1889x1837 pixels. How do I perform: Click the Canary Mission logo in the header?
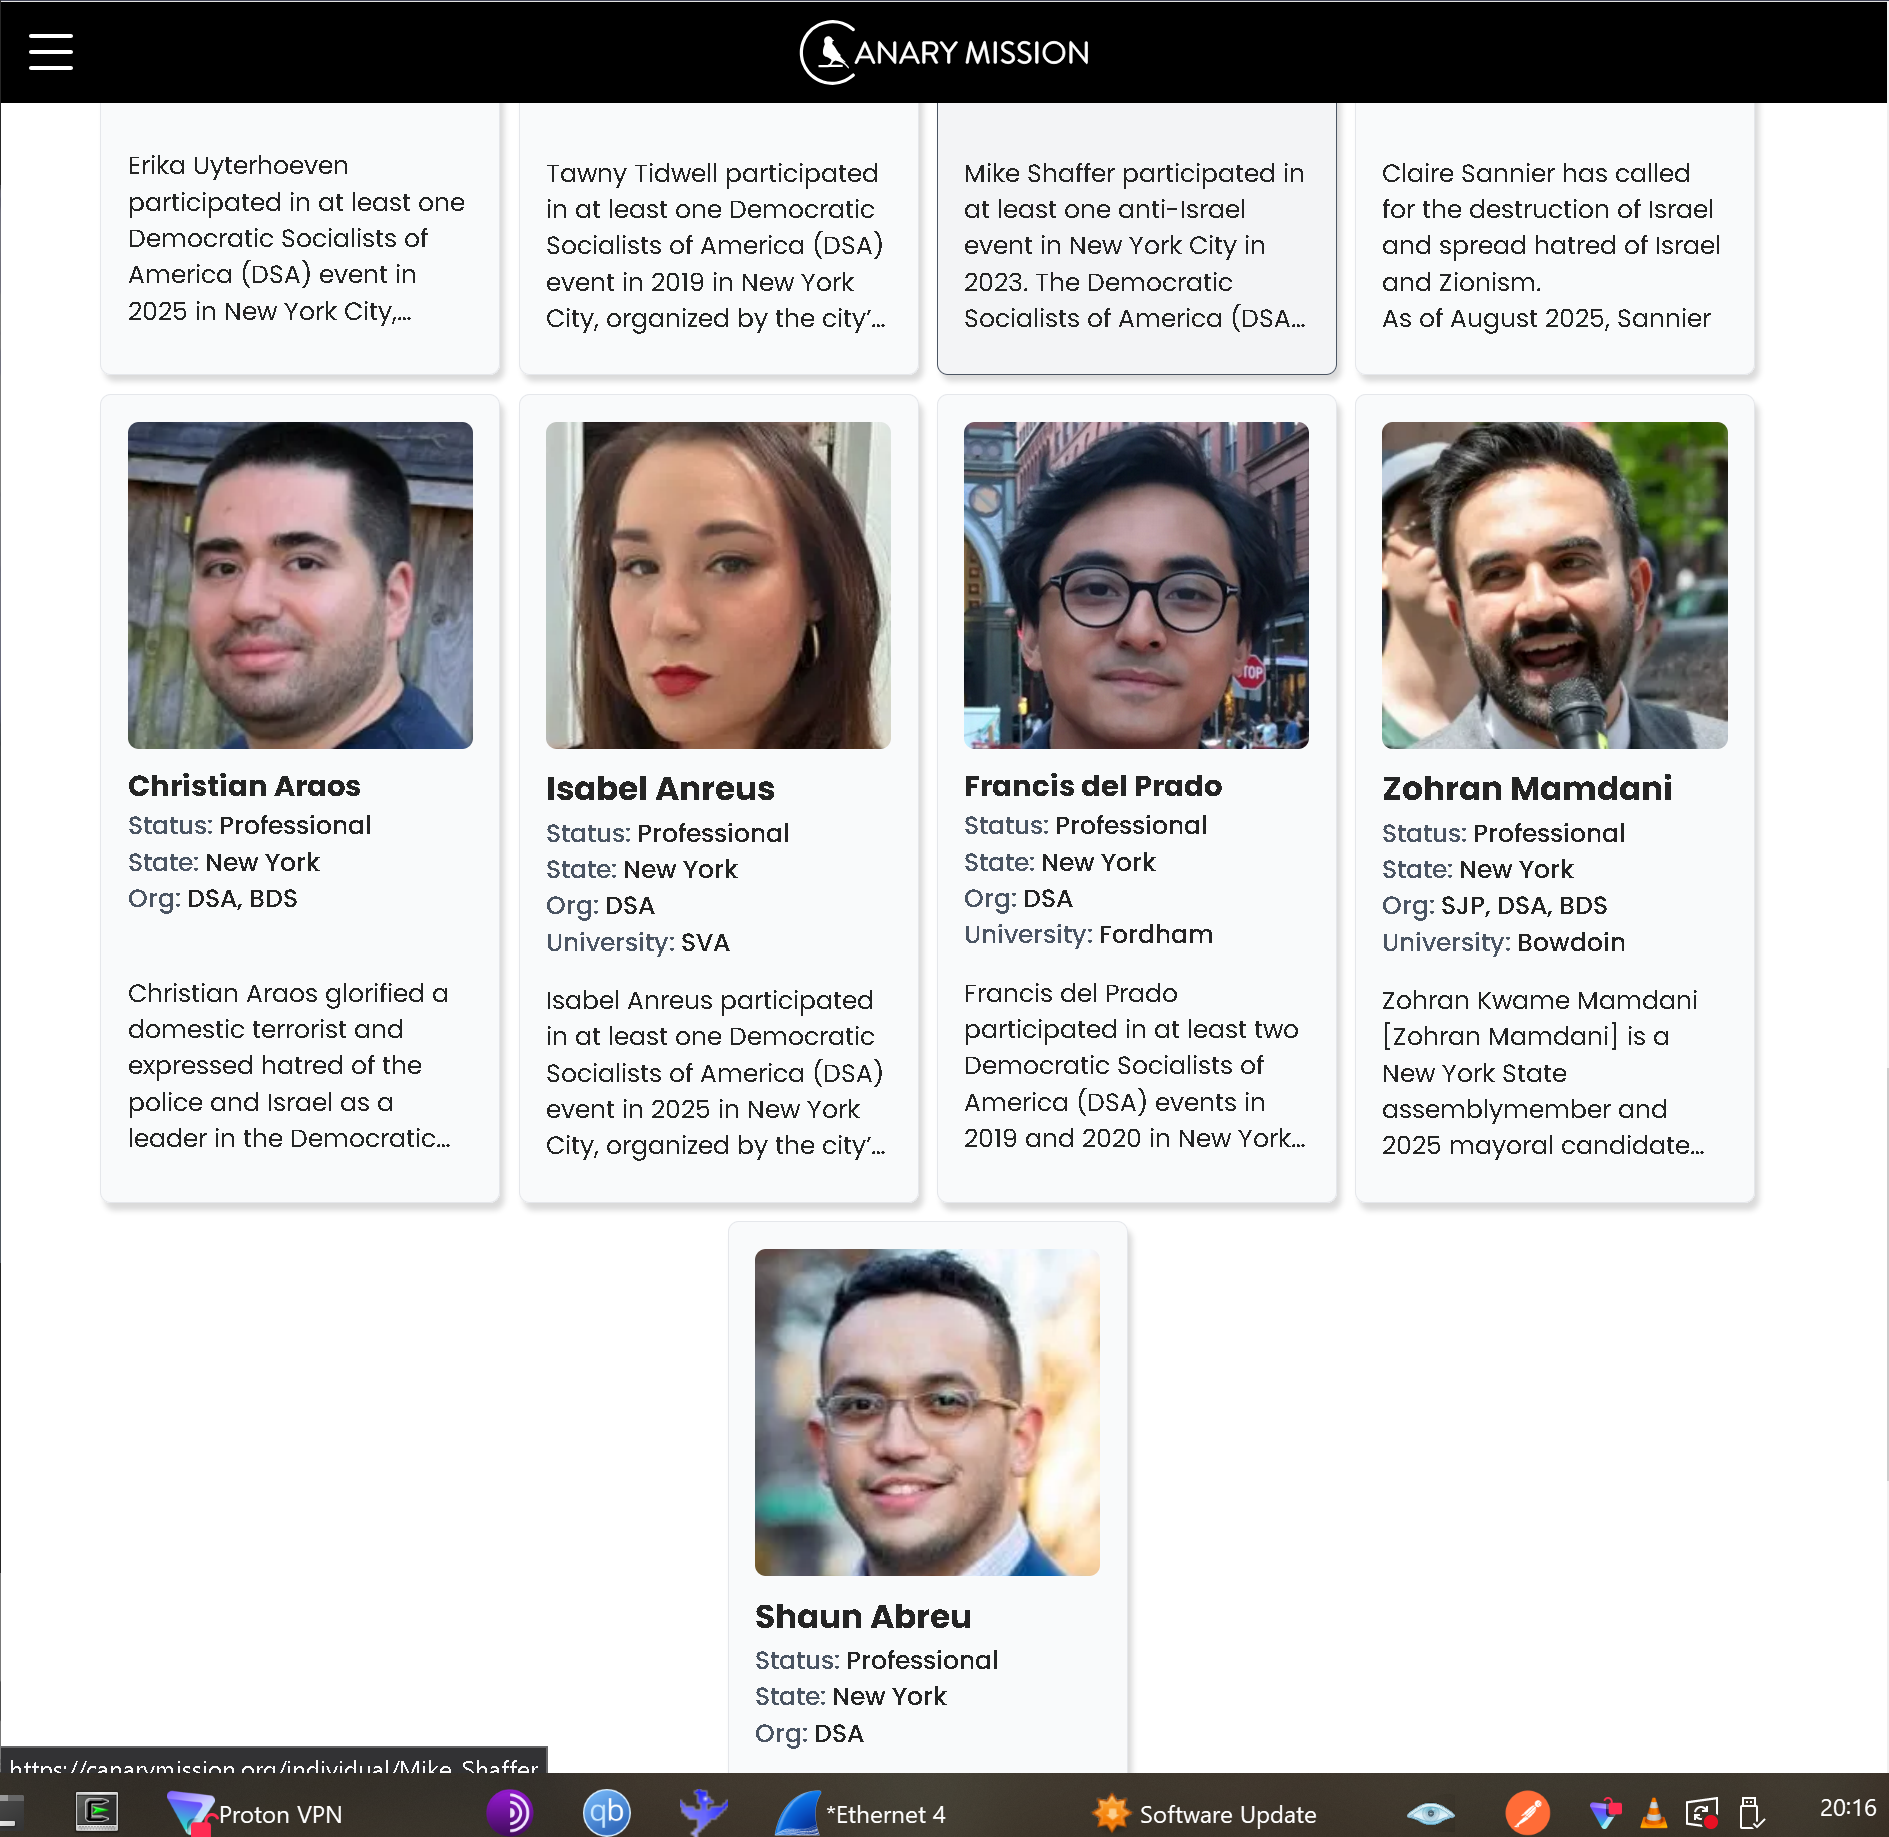(x=944, y=52)
